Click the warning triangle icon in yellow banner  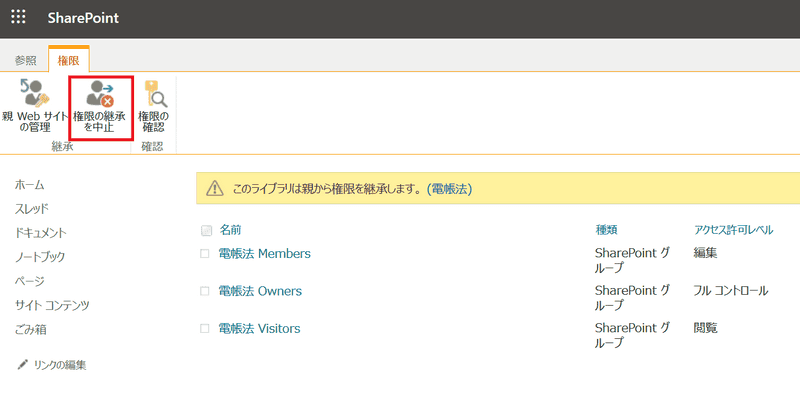(x=215, y=189)
